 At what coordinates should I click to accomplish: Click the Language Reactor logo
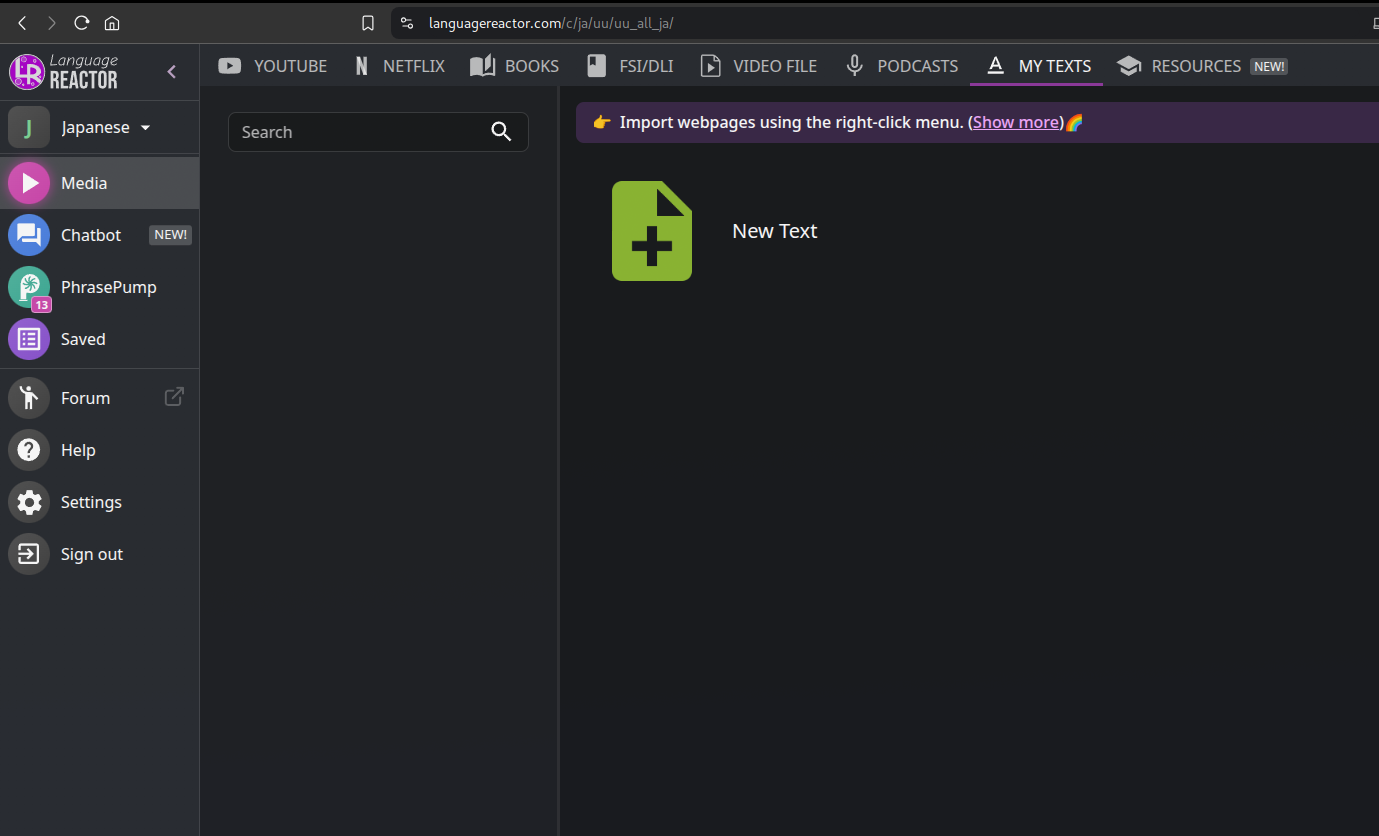pos(64,71)
